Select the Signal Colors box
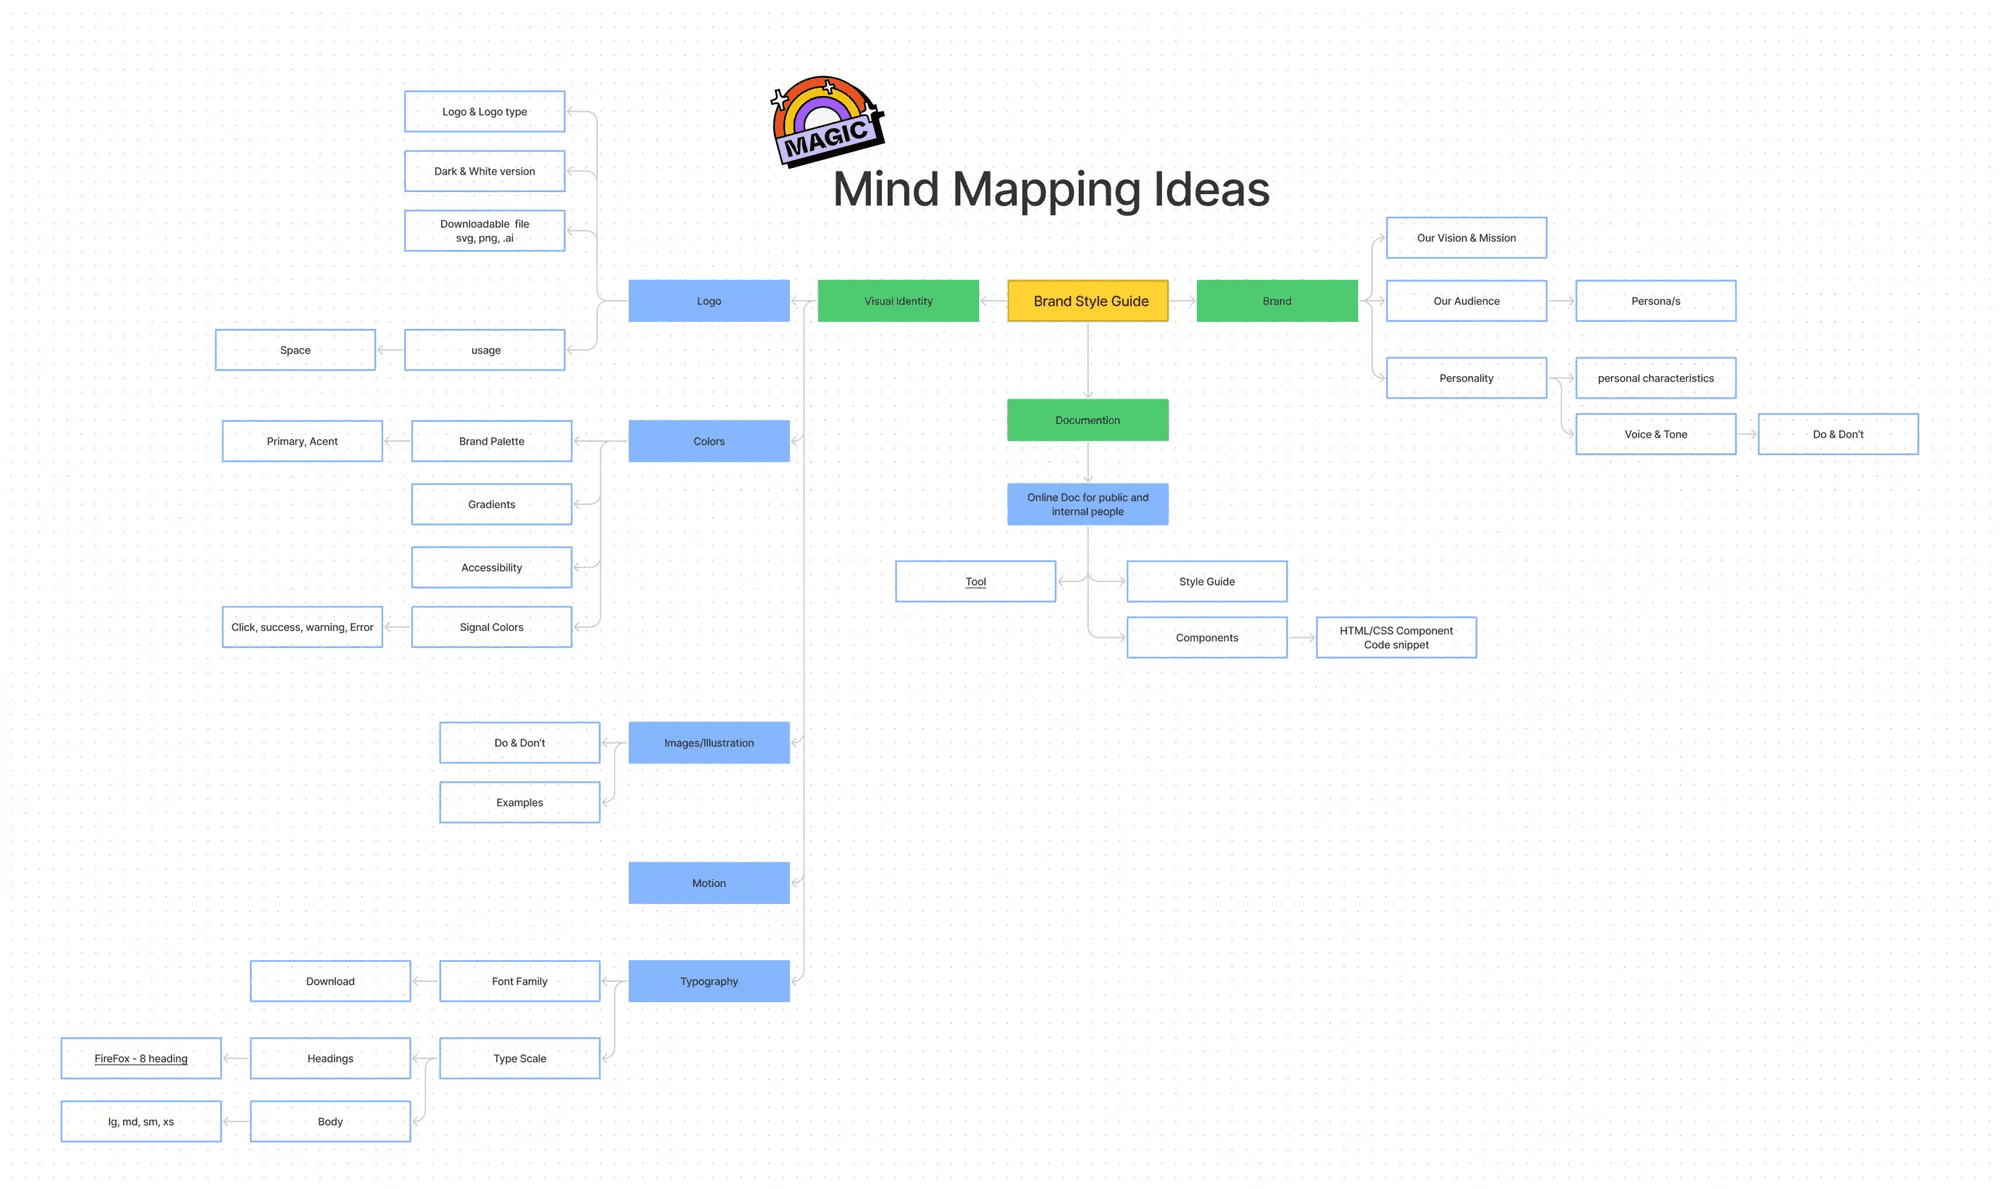The width and height of the screenshot is (2000, 1189). [x=492, y=627]
